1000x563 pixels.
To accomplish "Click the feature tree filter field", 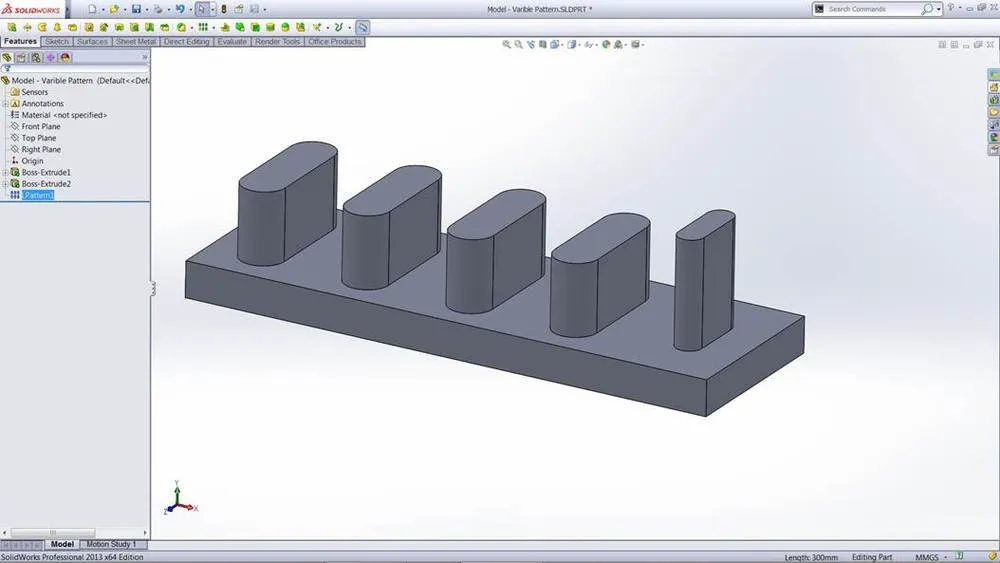I will [x=75, y=69].
